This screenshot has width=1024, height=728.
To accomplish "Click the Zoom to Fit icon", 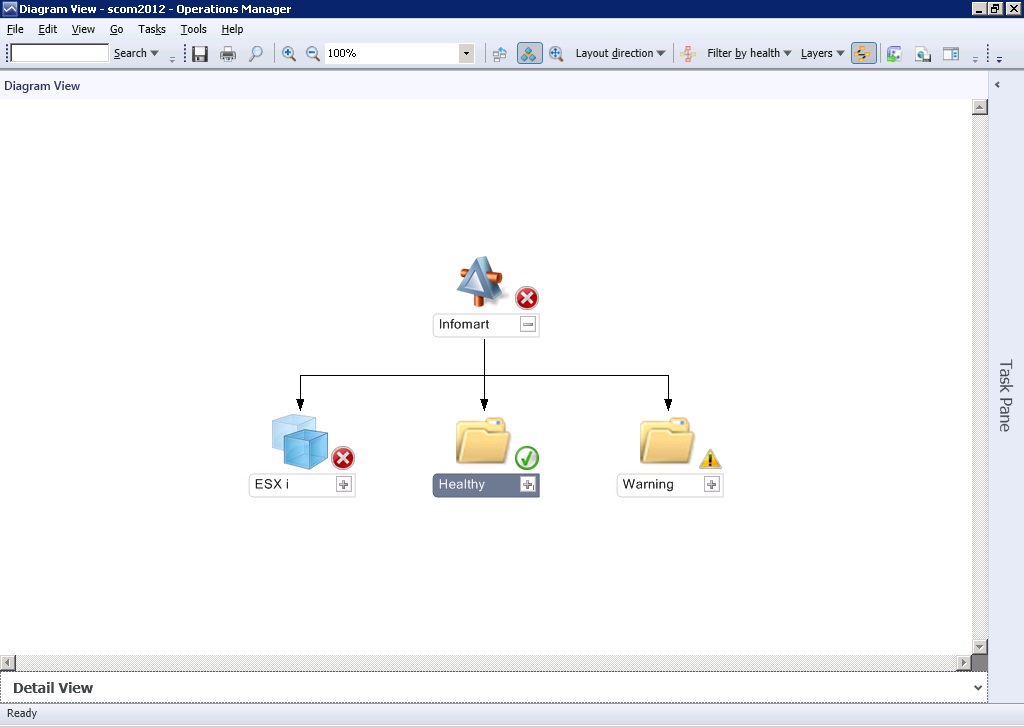I will point(556,54).
